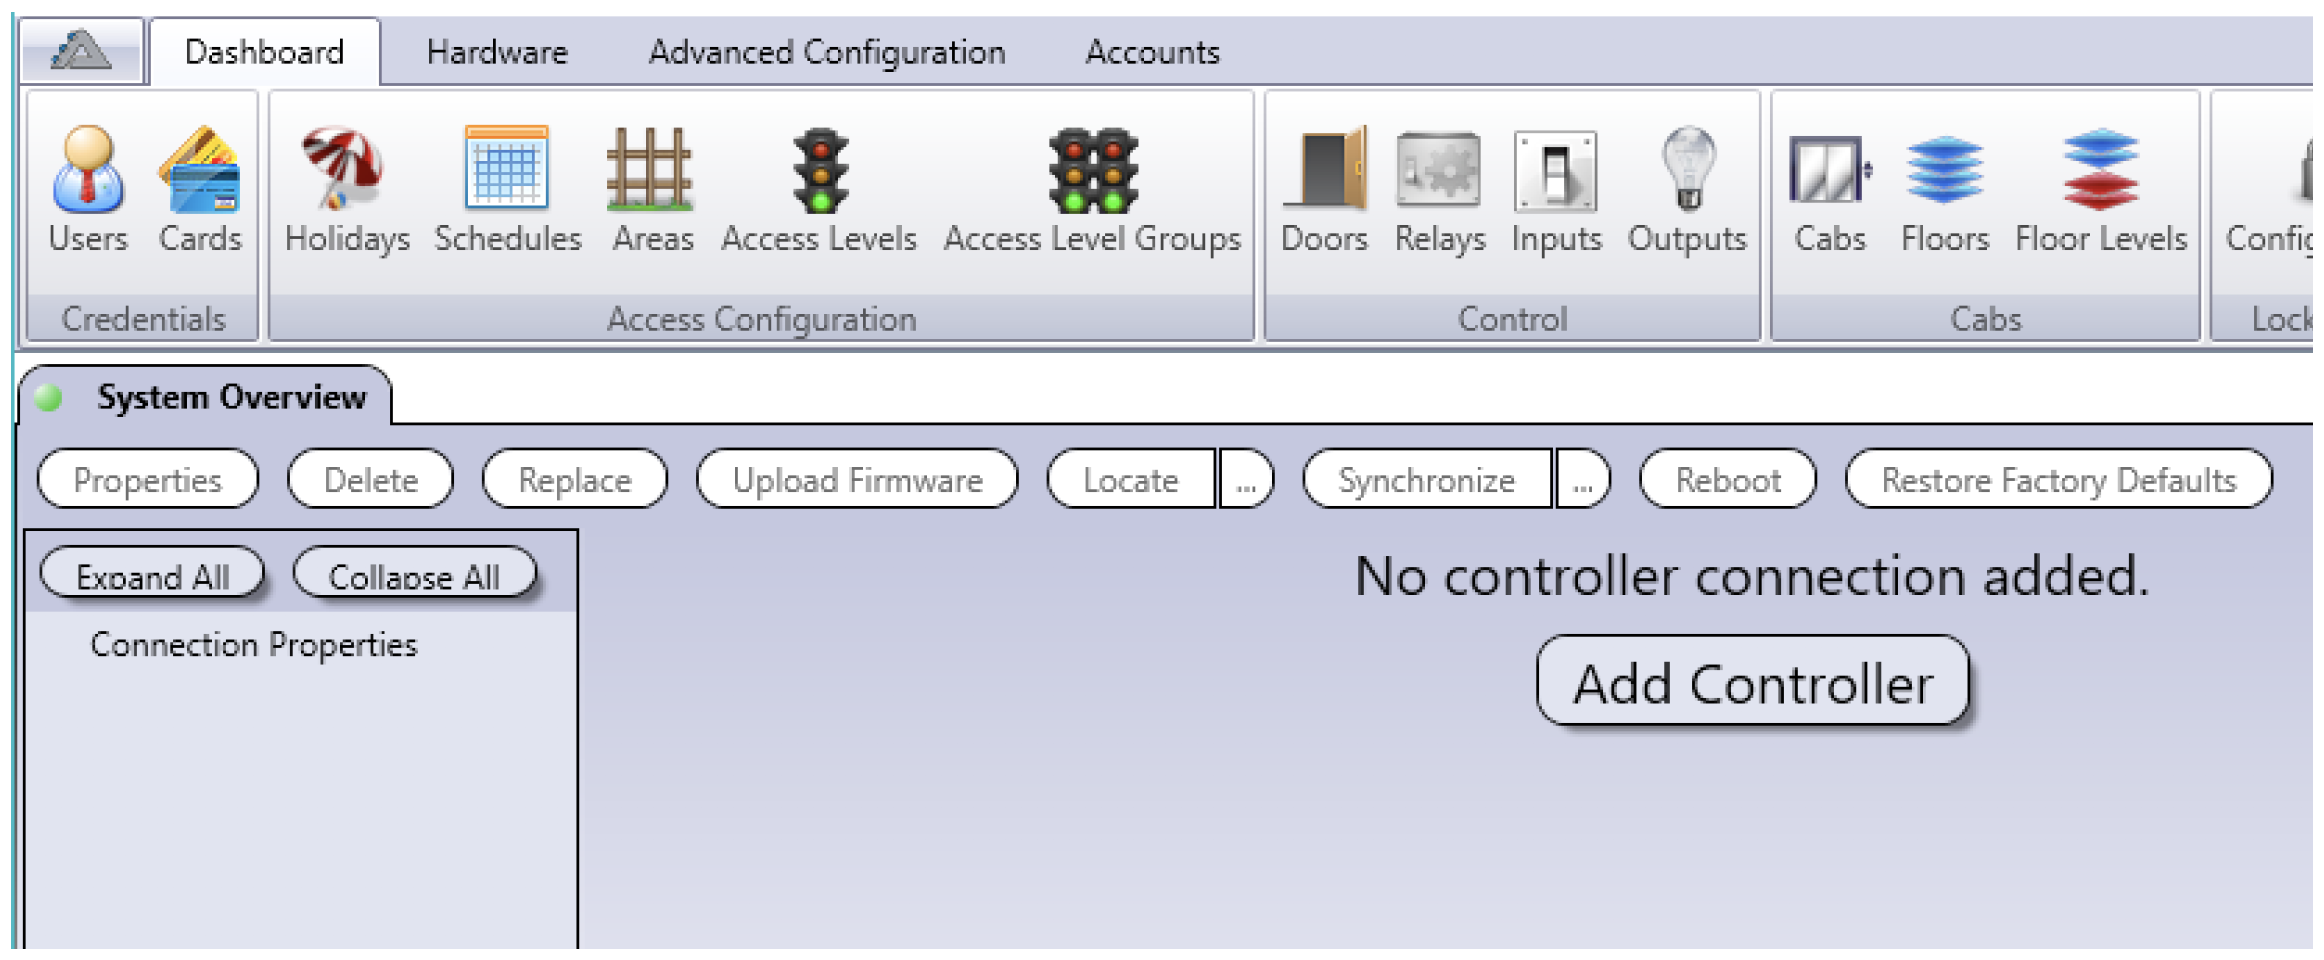This screenshot has width=2324, height=960.
Task: Switch to Advanced Configuration tab
Action: [827, 52]
